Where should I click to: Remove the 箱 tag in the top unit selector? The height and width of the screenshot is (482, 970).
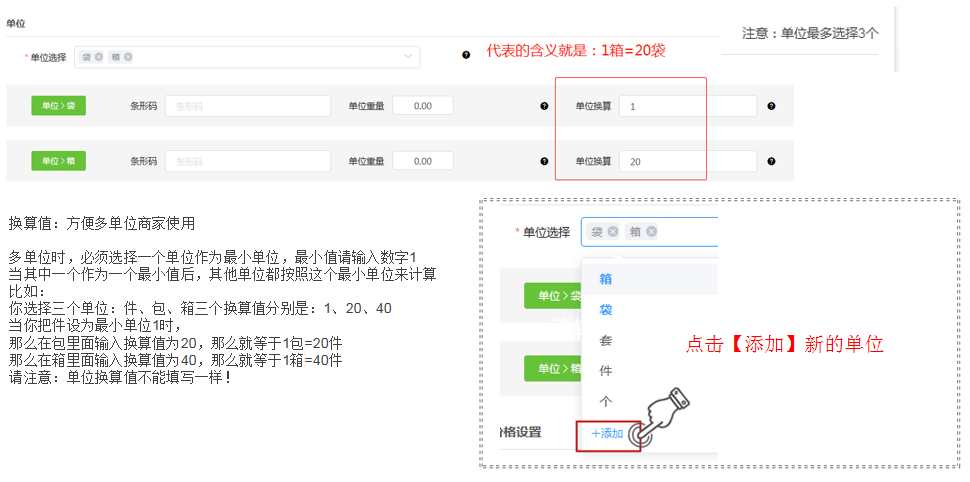click(127, 56)
